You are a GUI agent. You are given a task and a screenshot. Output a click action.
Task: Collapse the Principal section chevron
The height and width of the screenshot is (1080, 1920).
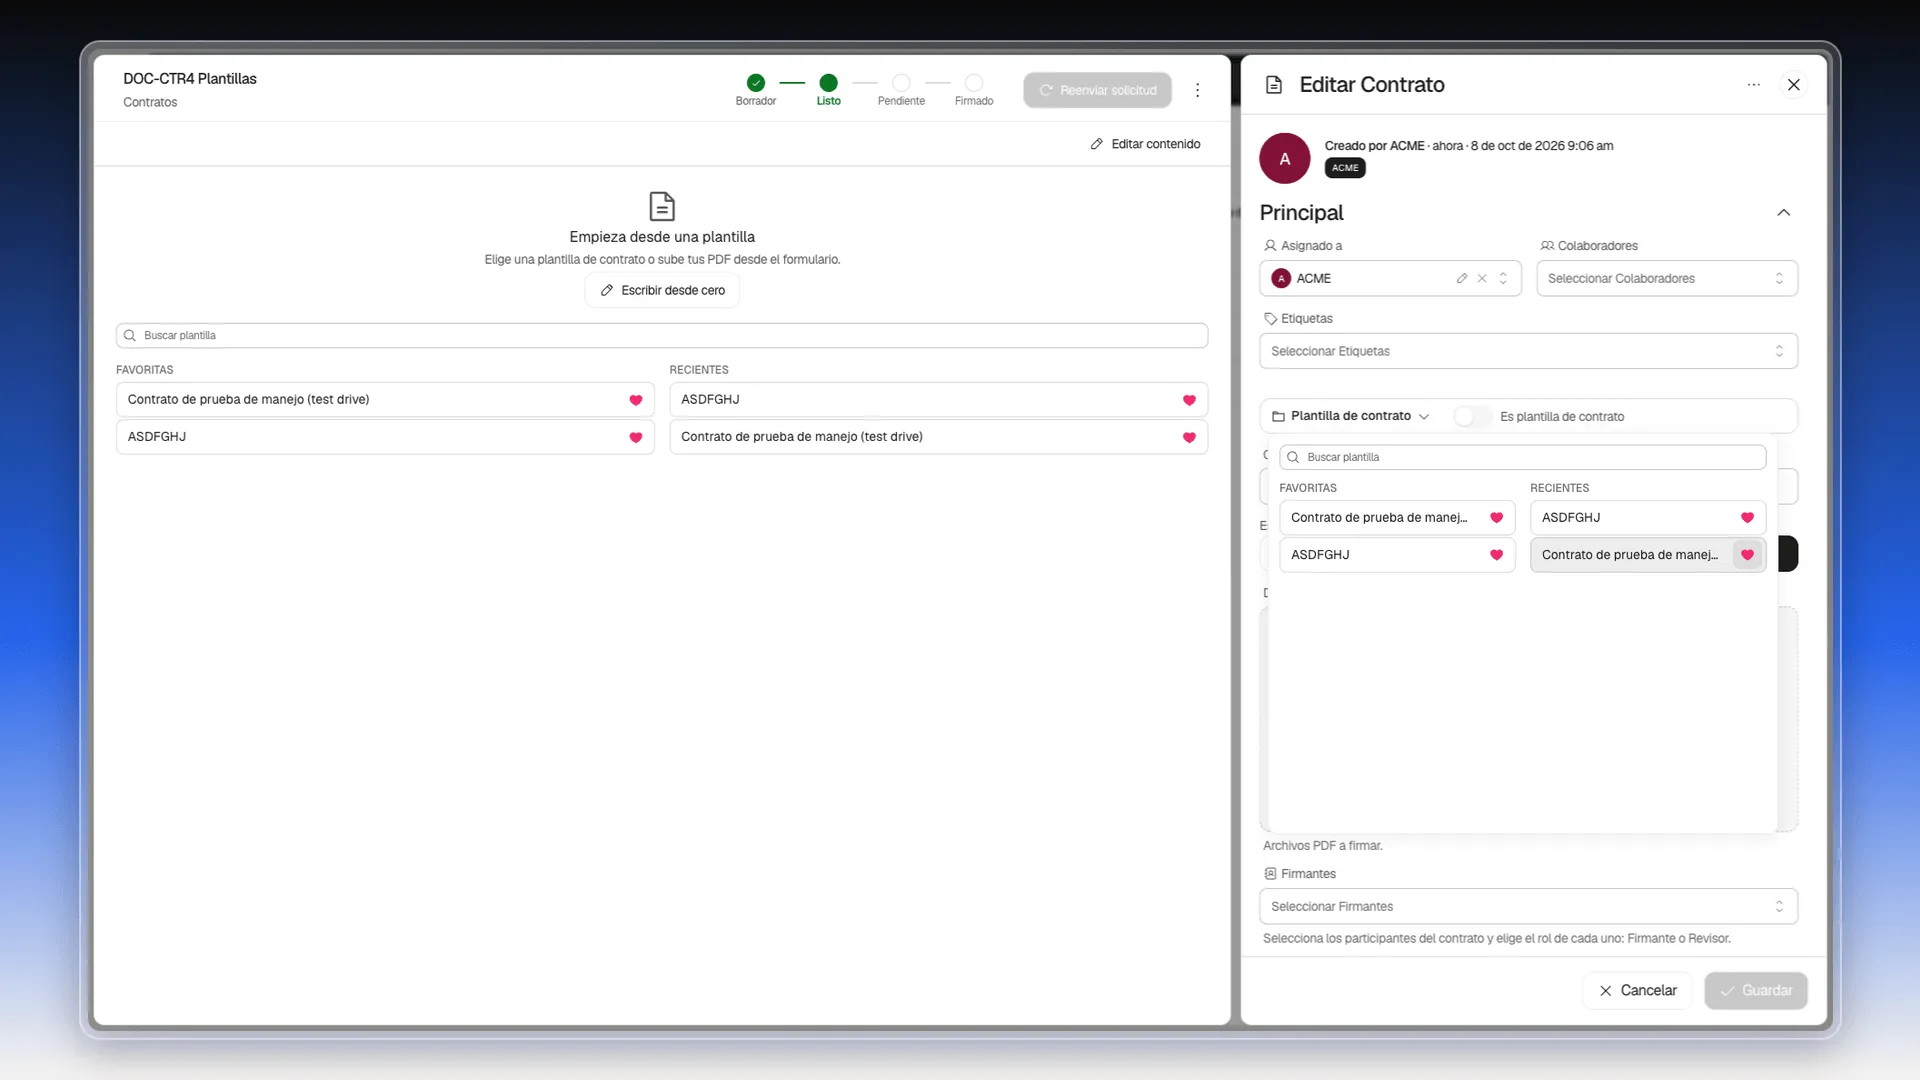point(1783,213)
